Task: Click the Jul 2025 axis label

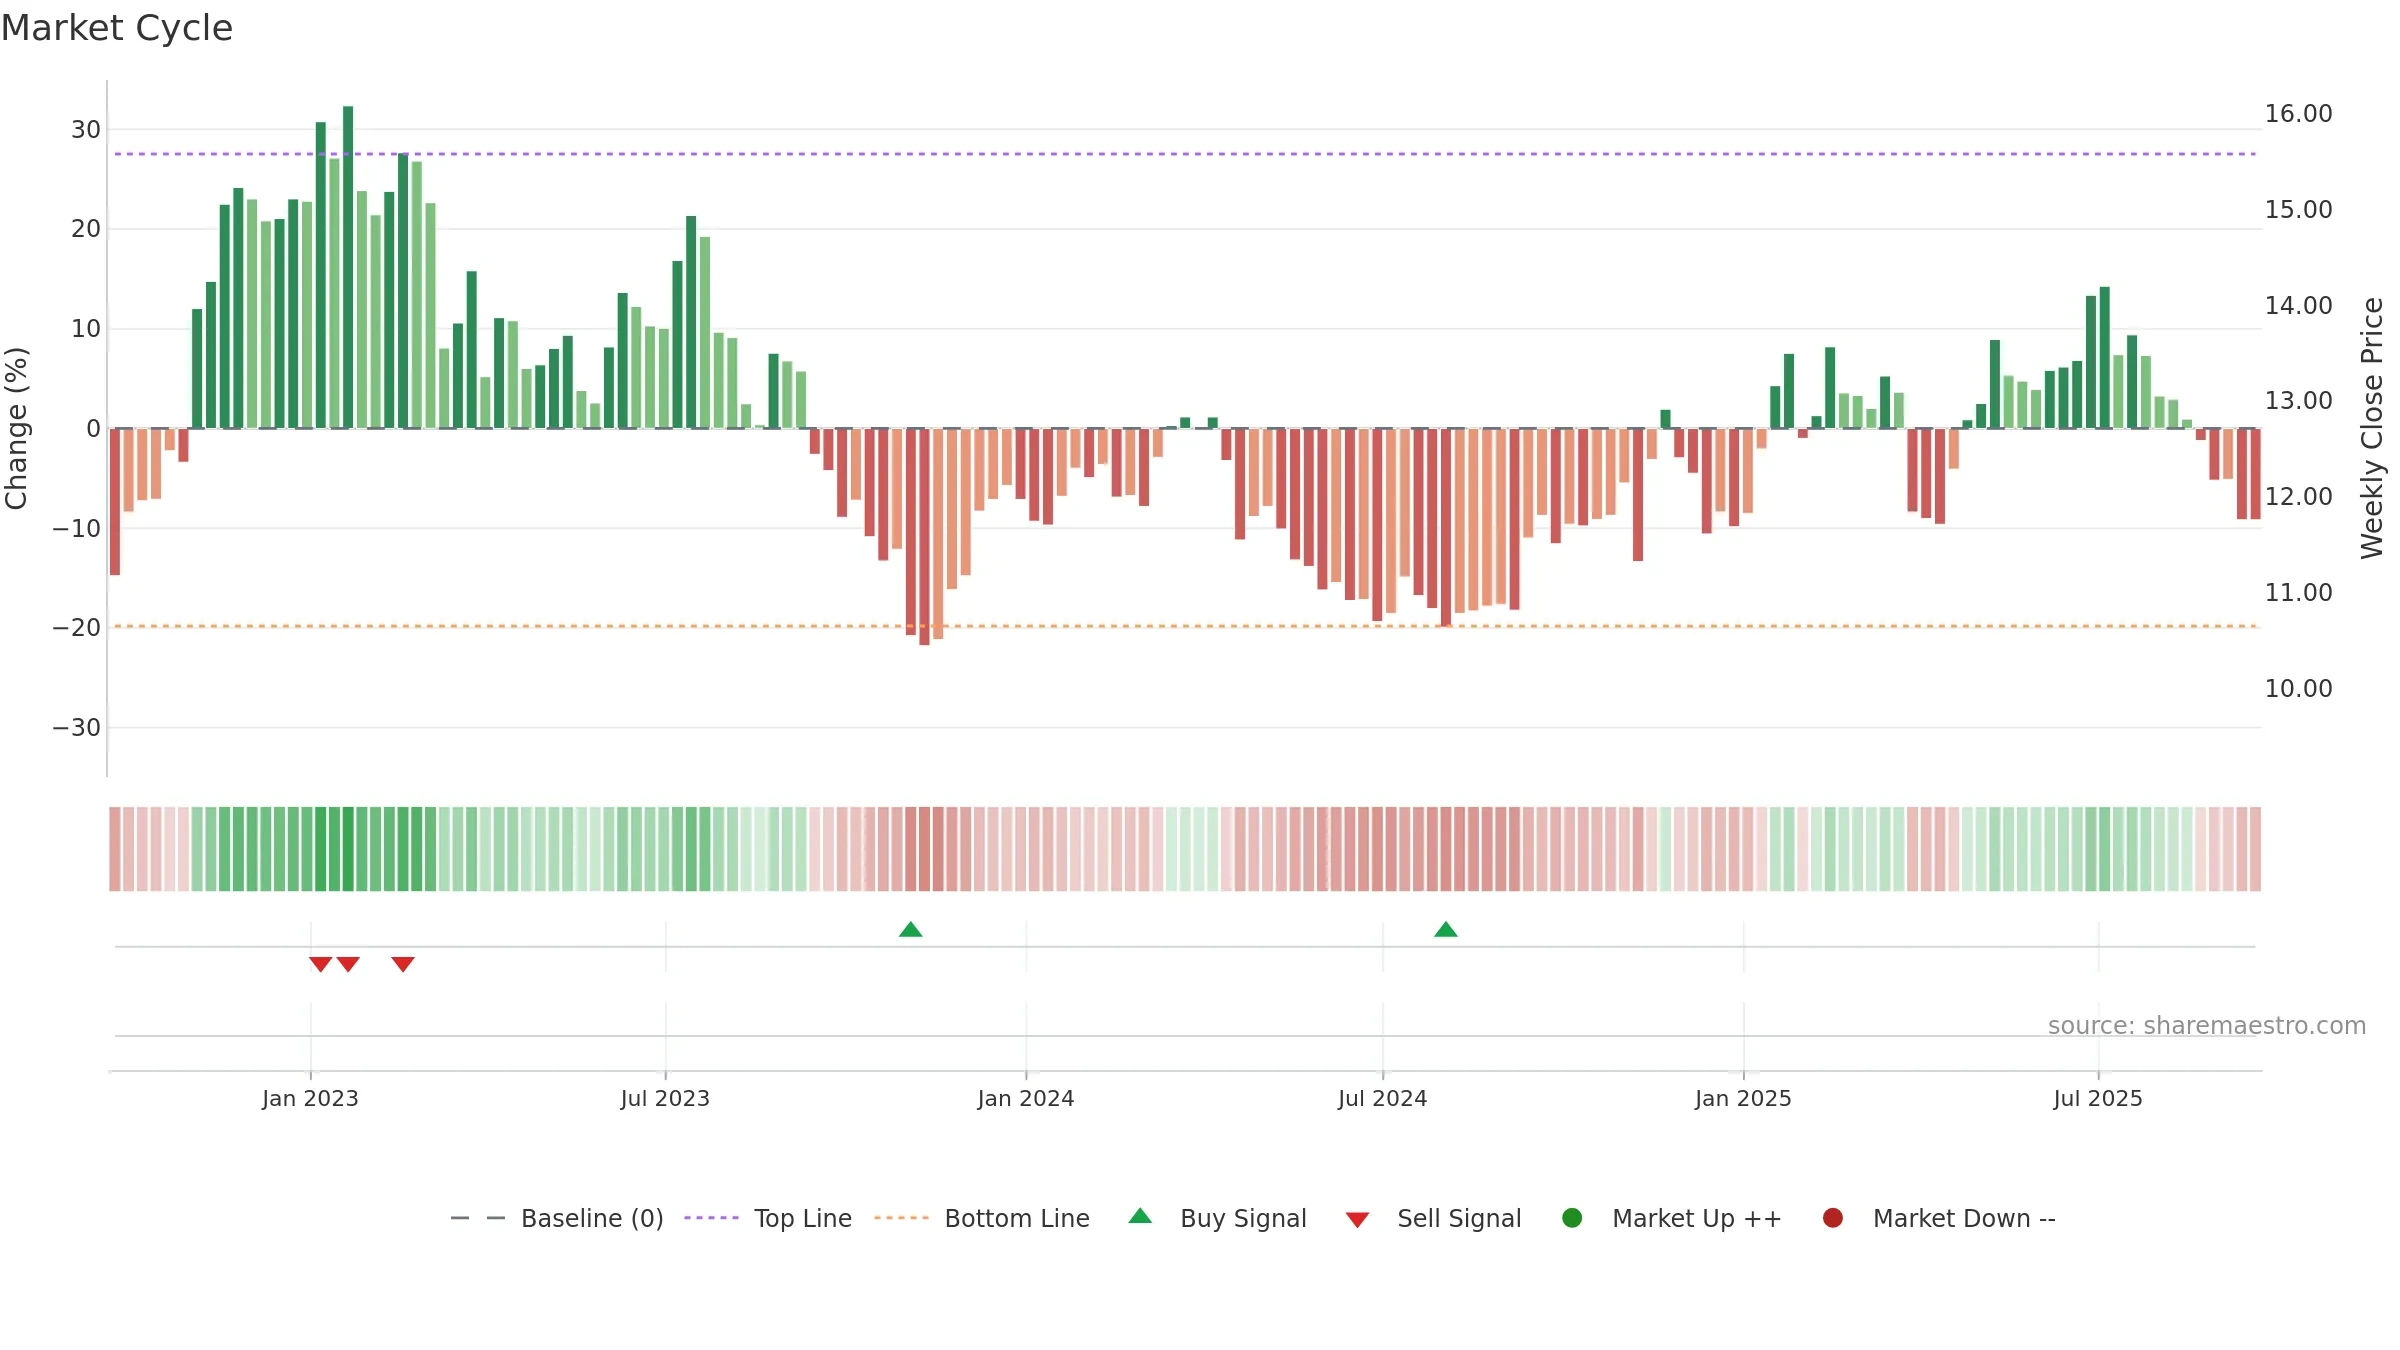Action: [x=2098, y=1098]
